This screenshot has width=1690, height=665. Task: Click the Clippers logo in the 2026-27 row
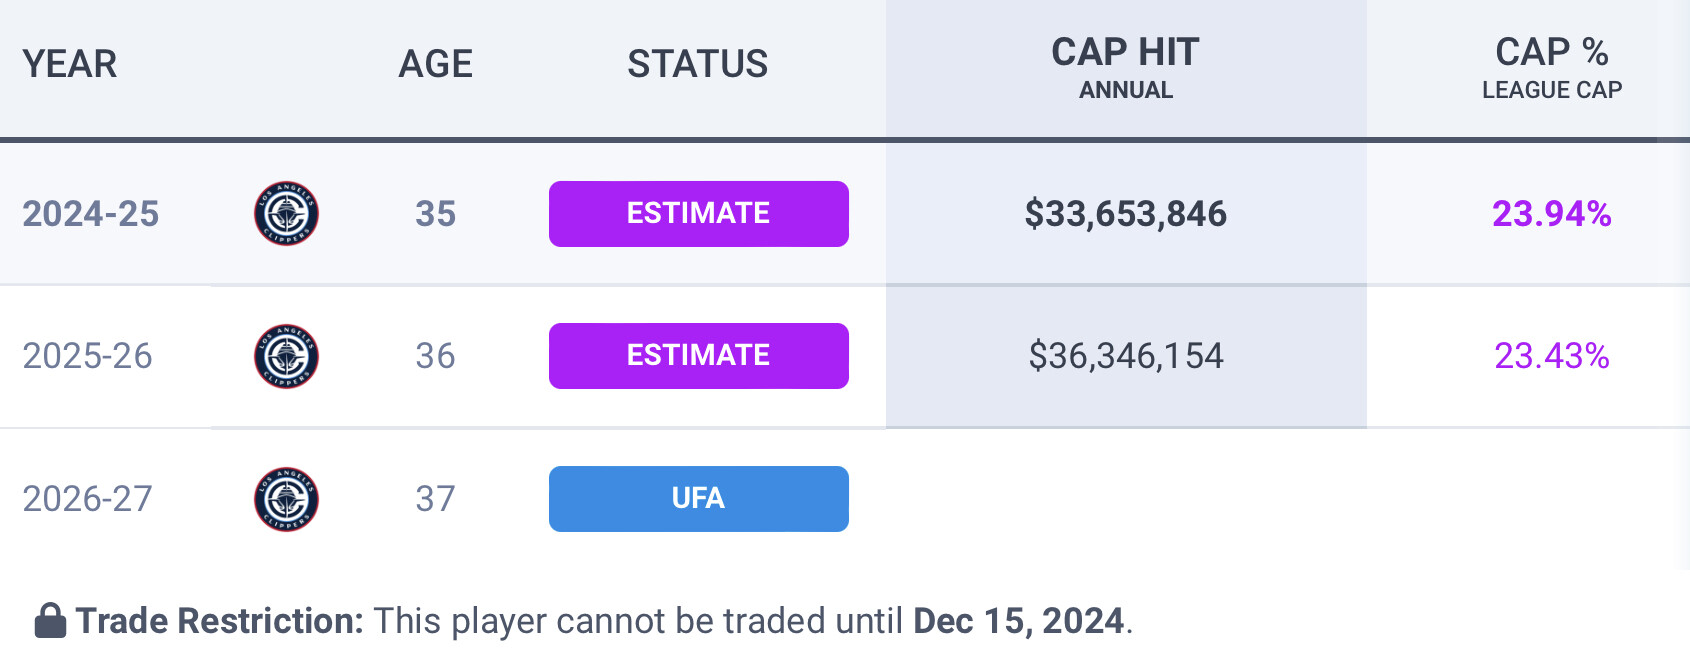286,499
